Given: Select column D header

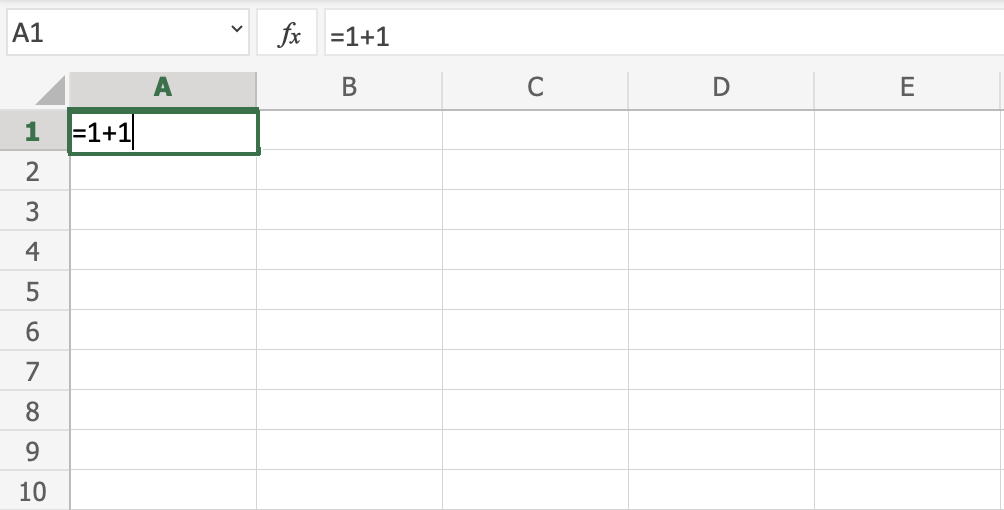Looking at the screenshot, I should point(721,88).
